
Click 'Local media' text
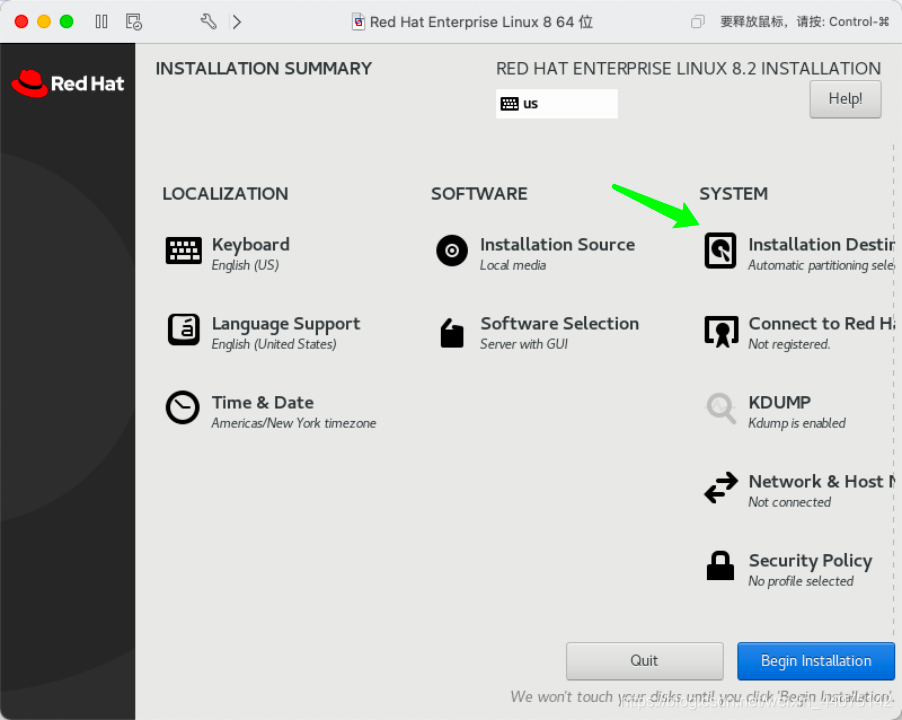[x=513, y=265]
